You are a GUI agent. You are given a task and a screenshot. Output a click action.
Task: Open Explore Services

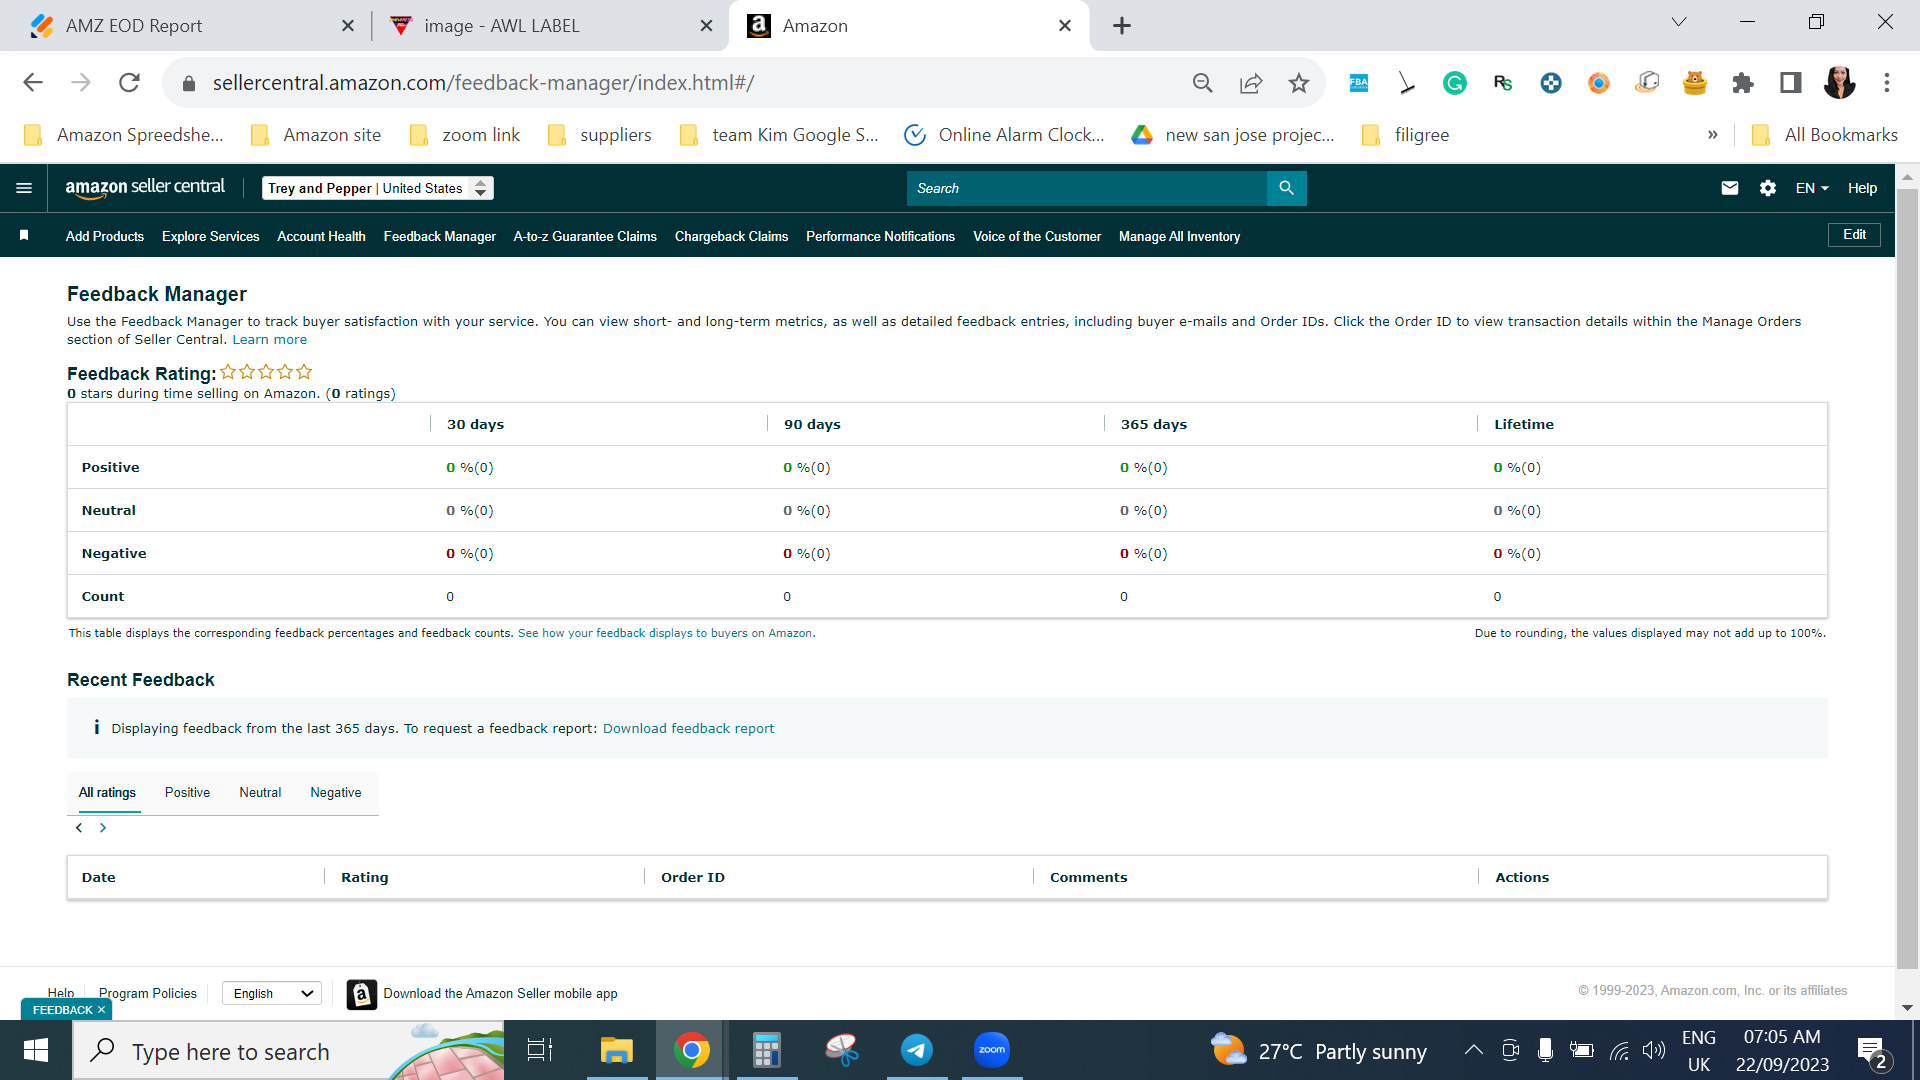[x=210, y=236]
